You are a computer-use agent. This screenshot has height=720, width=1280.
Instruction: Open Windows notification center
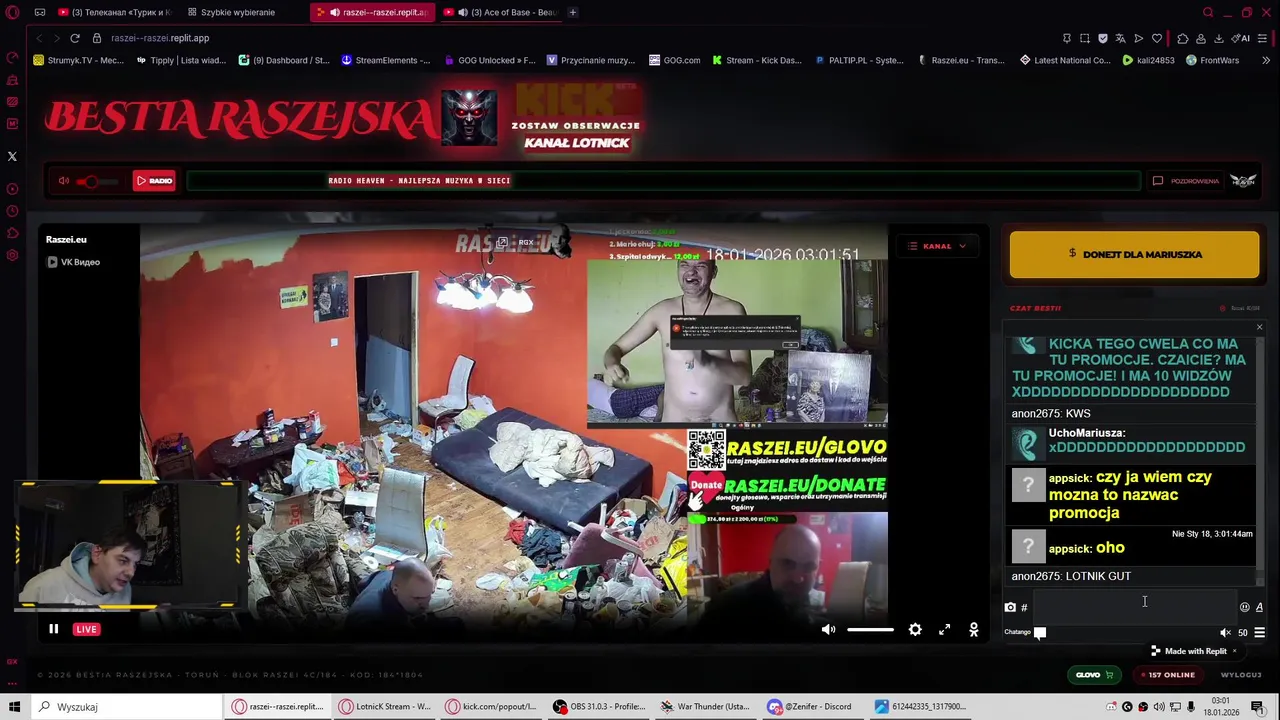click(x=1257, y=707)
